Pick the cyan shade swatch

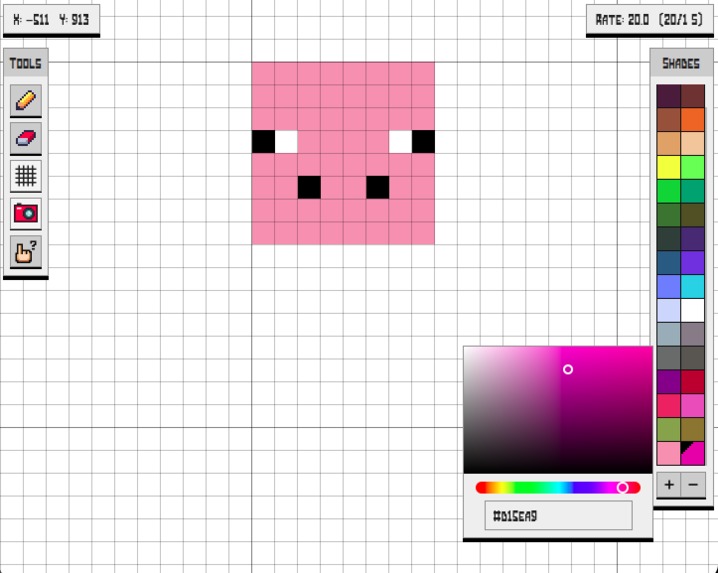point(693,286)
